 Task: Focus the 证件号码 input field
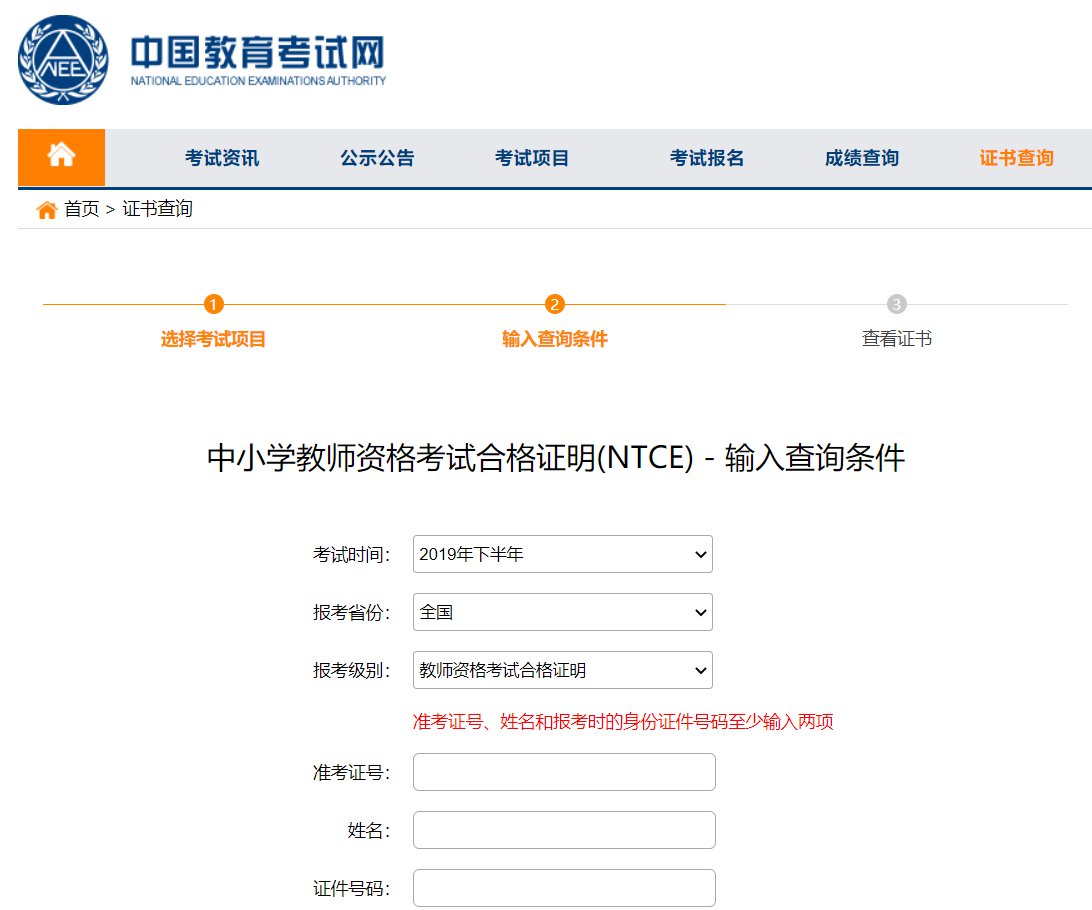(x=564, y=888)
